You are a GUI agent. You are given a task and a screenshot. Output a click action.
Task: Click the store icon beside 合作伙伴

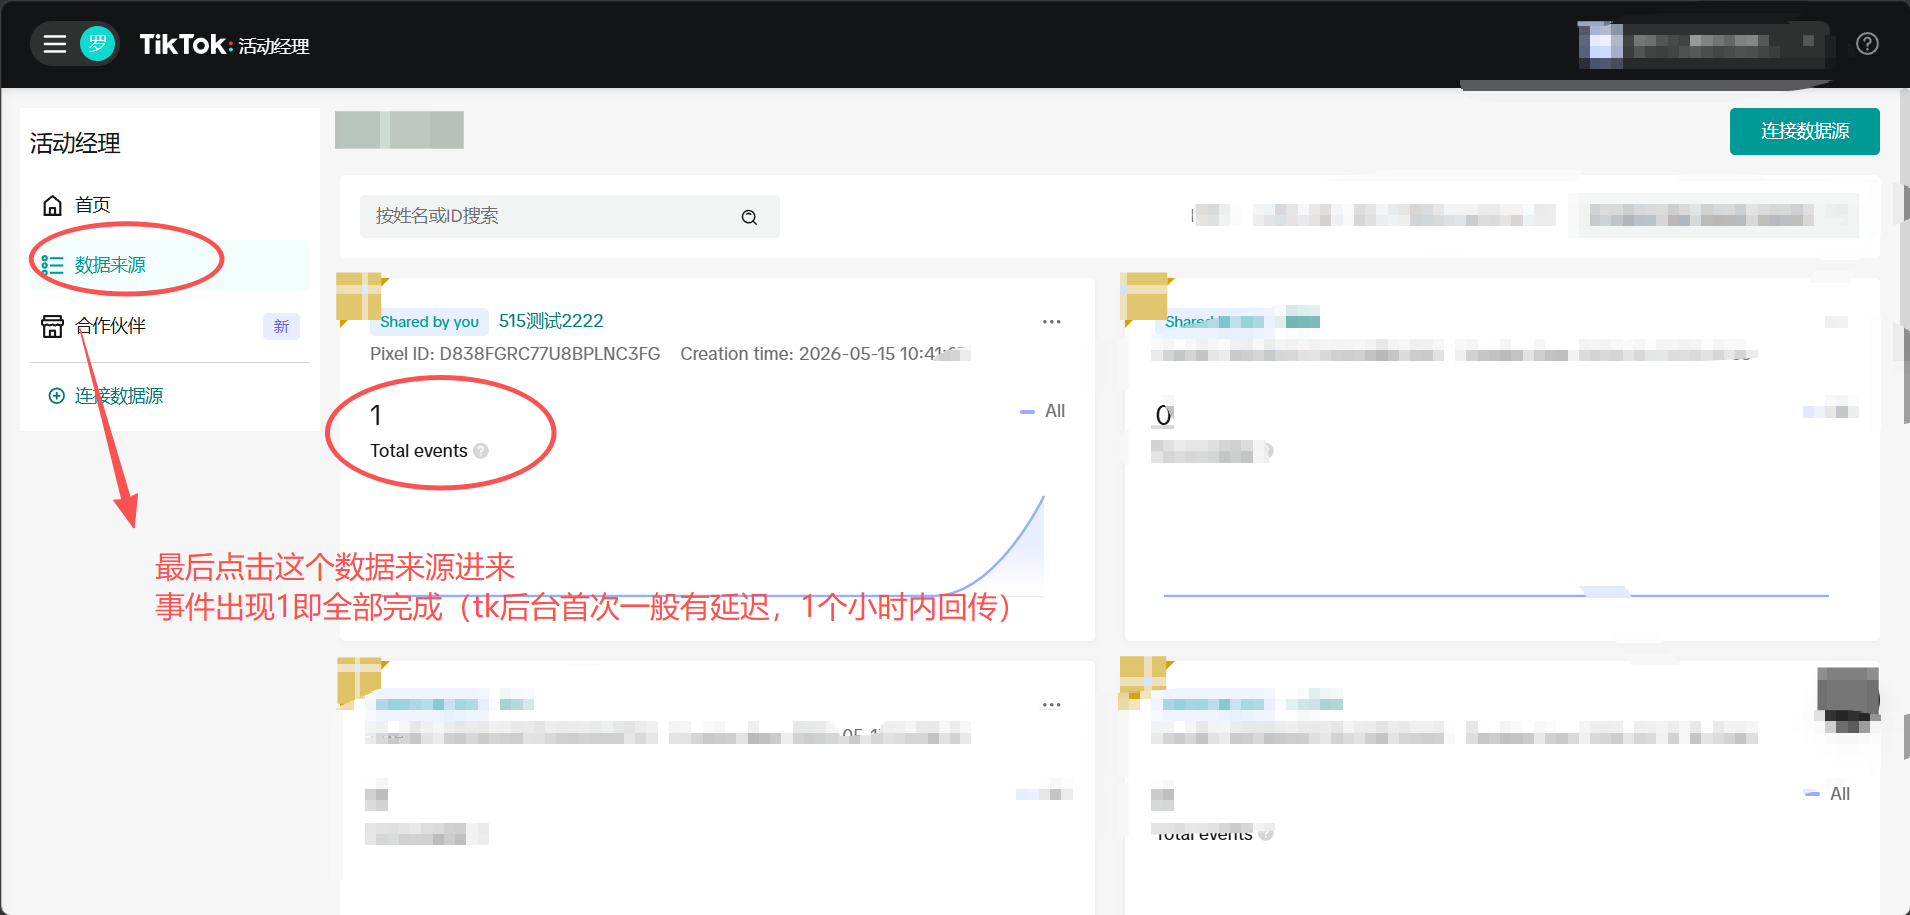pos(52,326)
